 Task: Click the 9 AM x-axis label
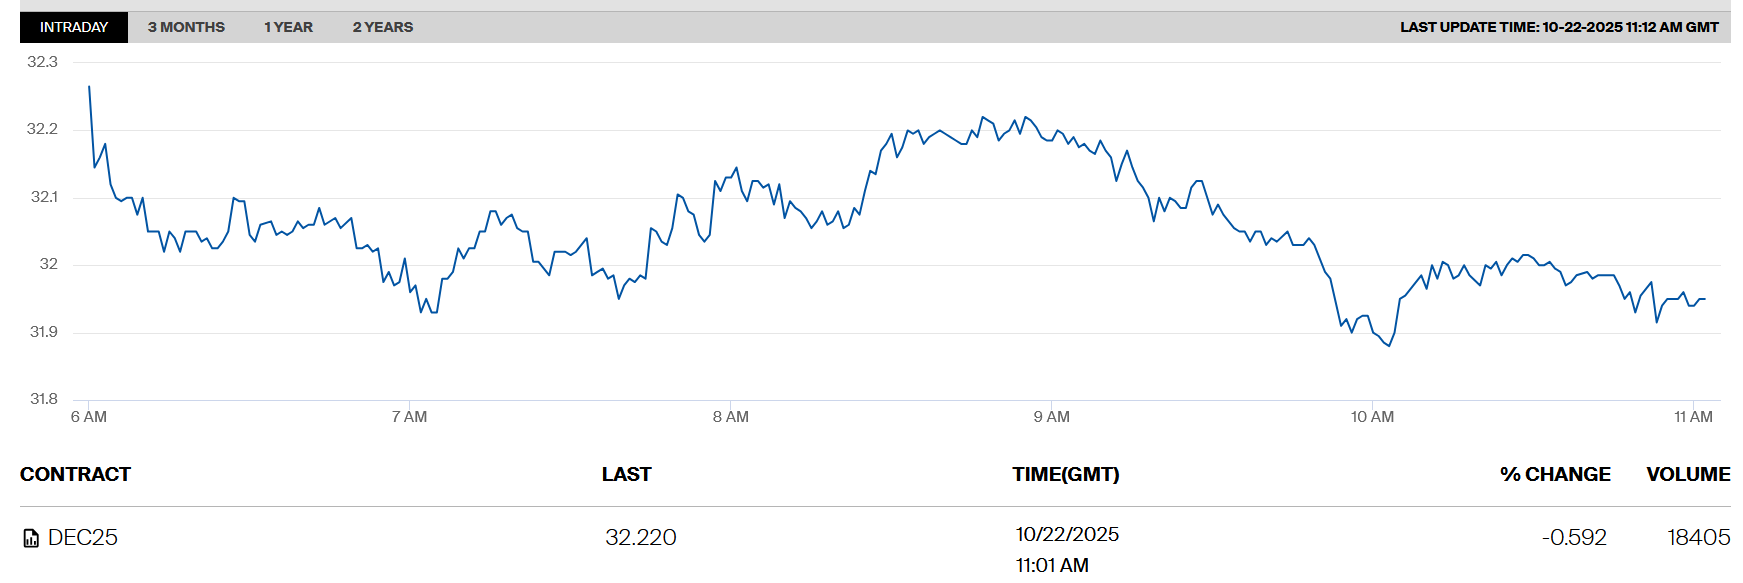(1051, 417)
